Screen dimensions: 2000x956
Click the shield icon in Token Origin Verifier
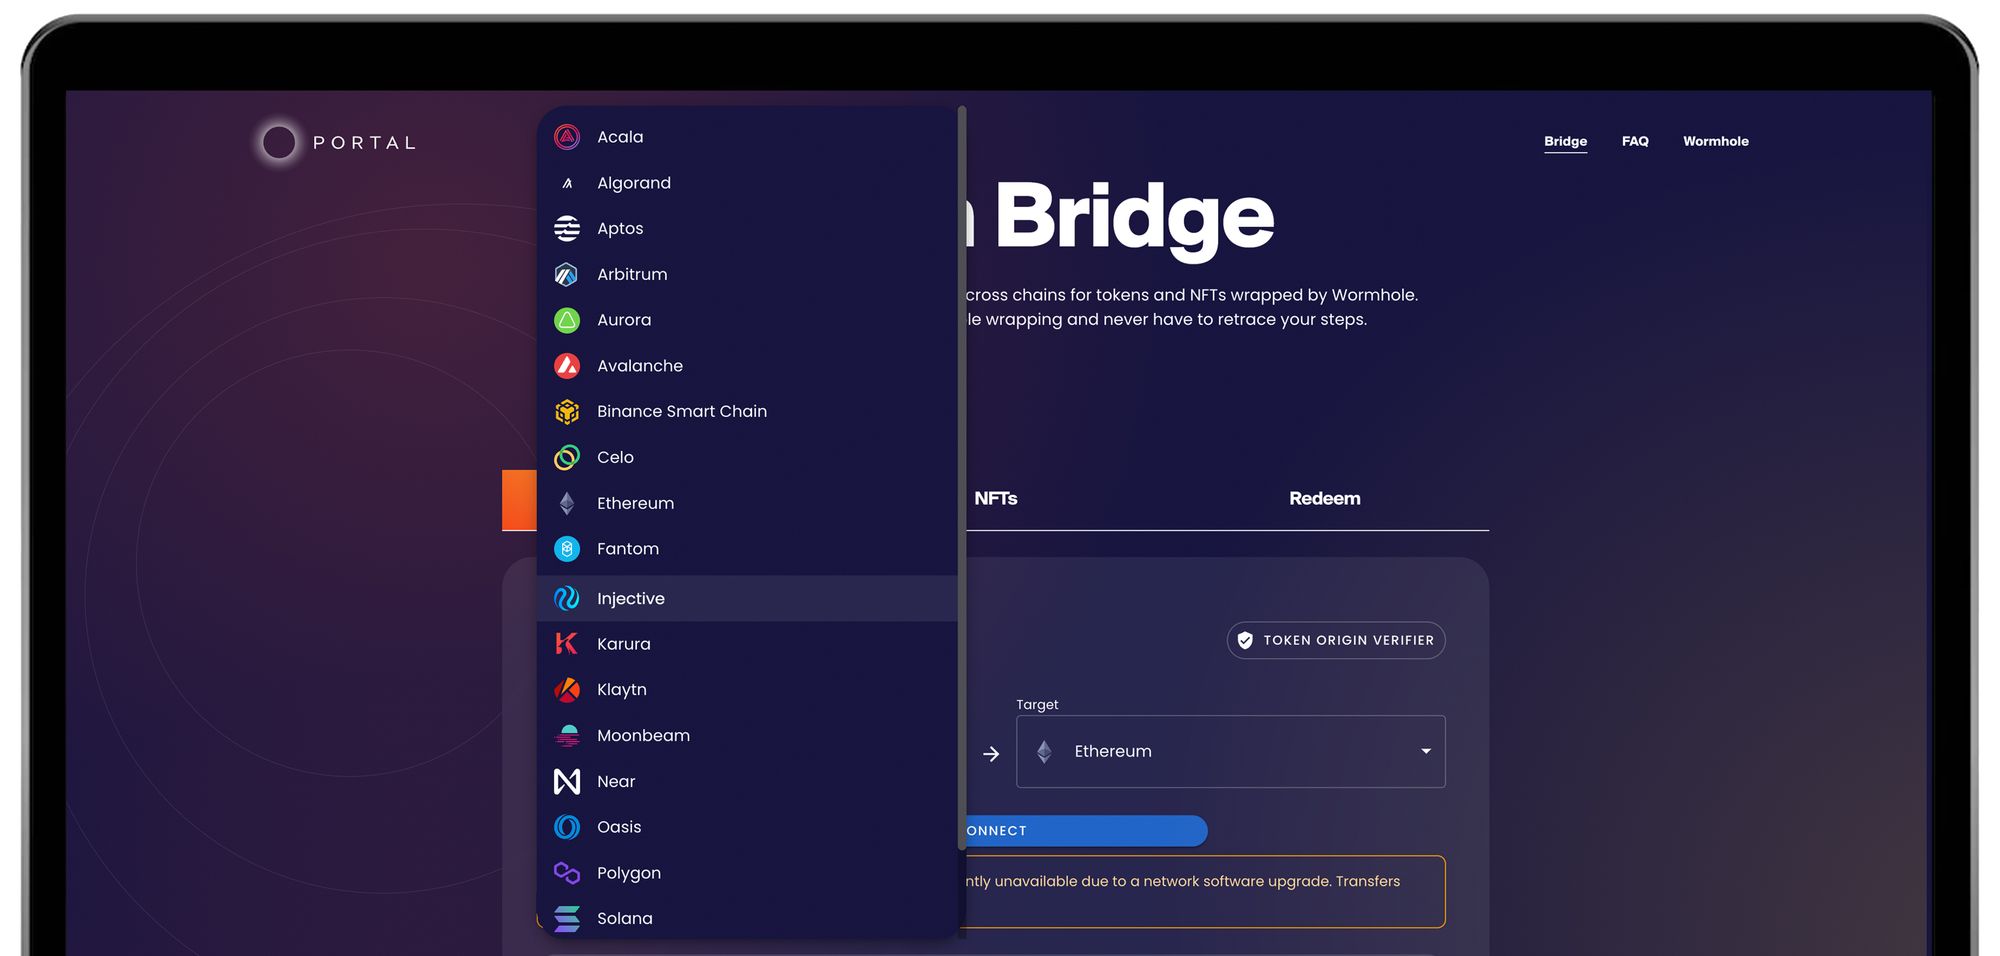pos(1245,640)
